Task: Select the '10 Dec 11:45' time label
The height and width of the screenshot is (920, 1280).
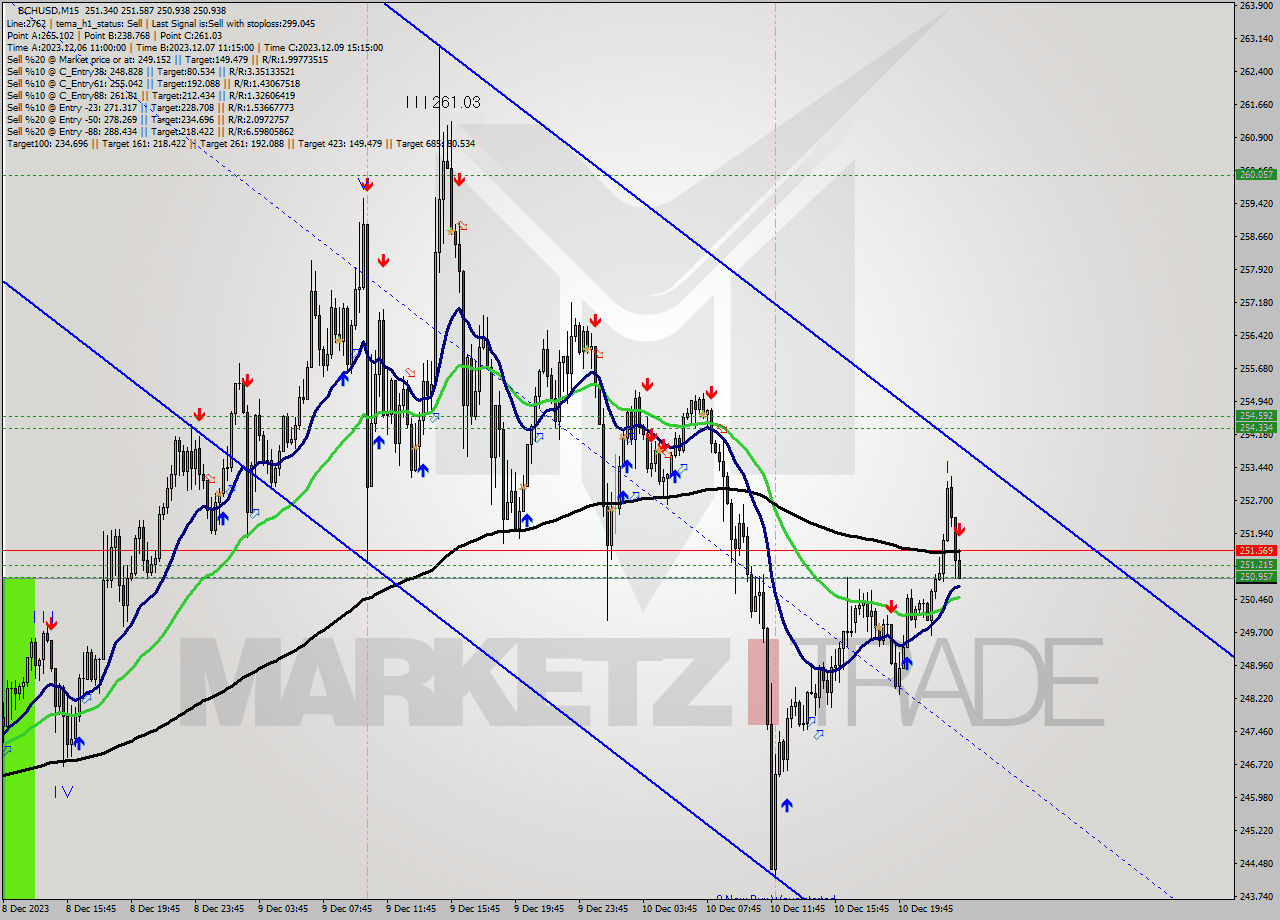Action: 797,909
